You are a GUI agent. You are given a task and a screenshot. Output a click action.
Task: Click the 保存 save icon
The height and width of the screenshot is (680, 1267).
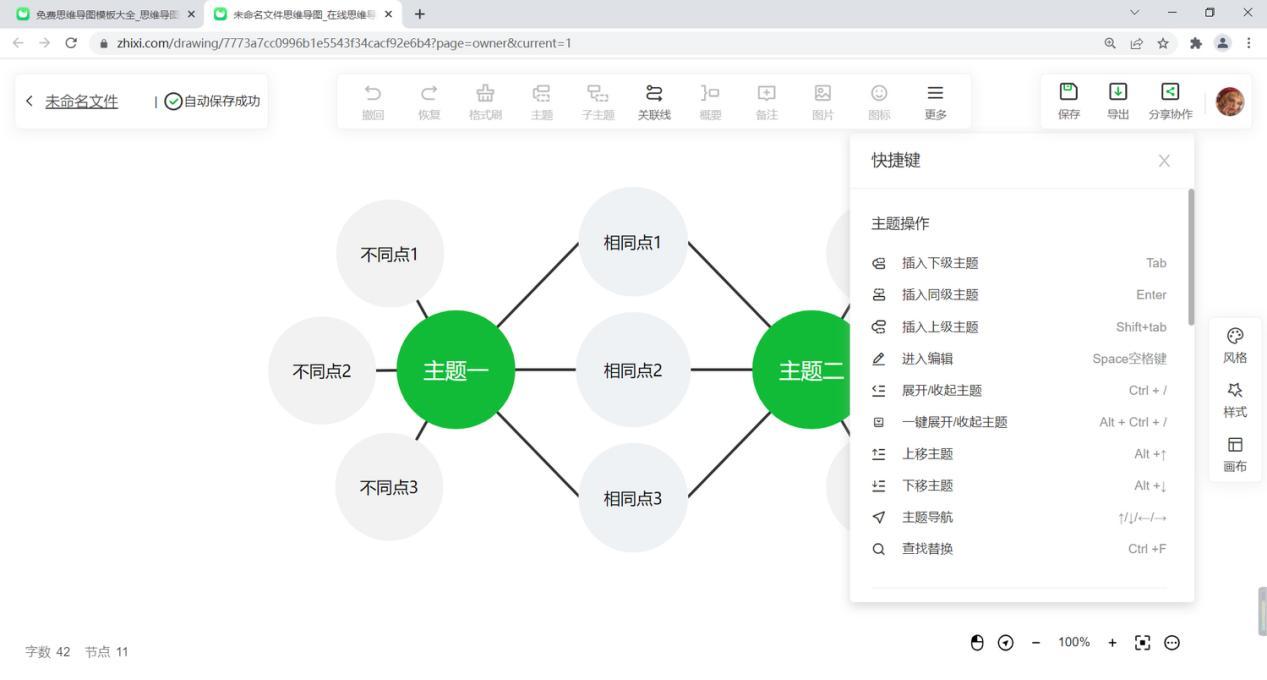pyautogui.click(x=1069, y=101)
